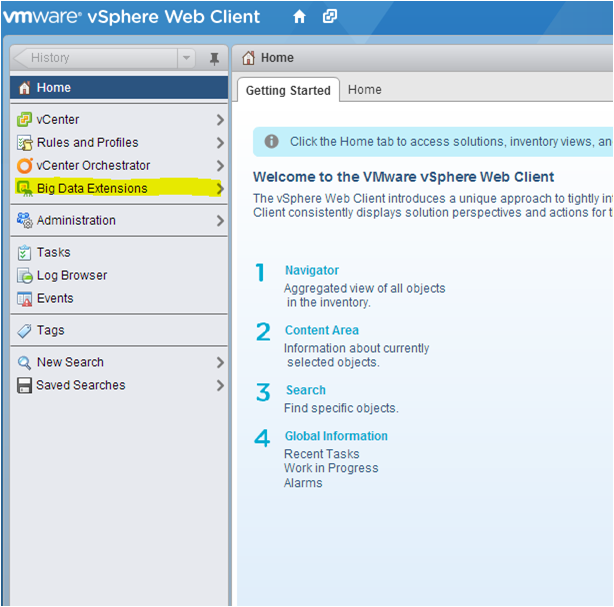Screen dimensions: 614x607
Task: Click the 'Work in Progress' text
Action: tap(331, 468)
